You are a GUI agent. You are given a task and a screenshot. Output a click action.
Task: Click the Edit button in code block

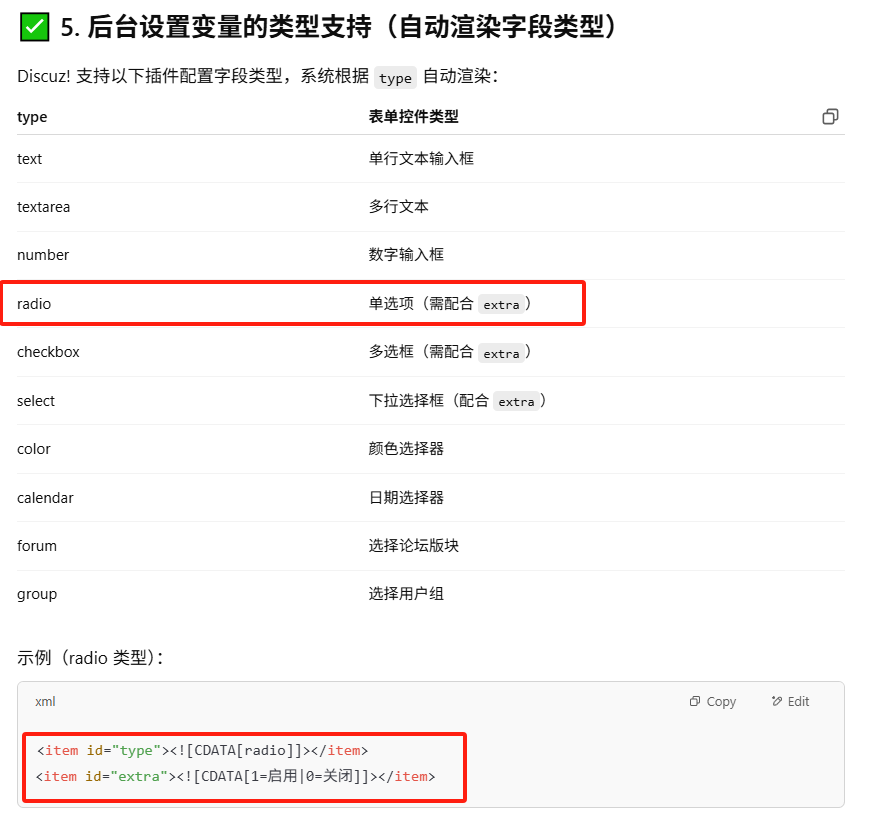[x=790, y=702]
